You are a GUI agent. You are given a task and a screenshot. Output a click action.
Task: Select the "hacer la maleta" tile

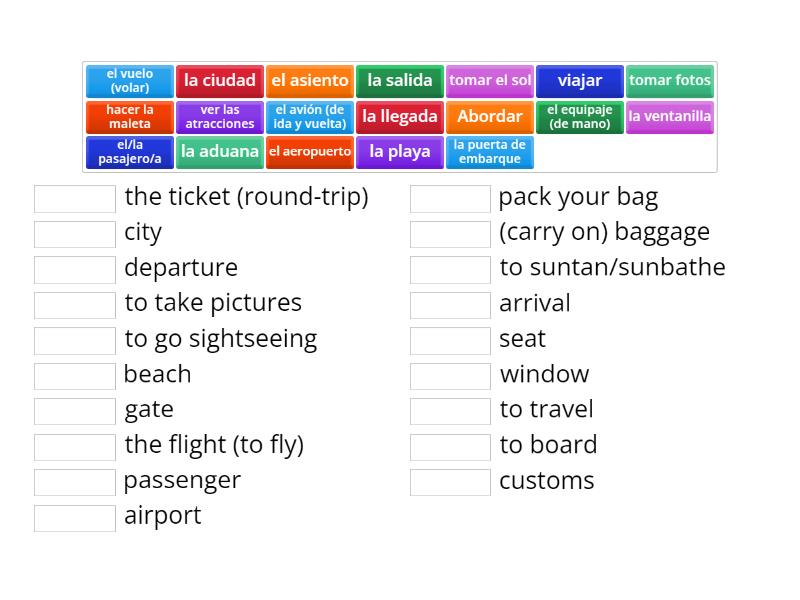pyautogui.click(x=130, y=117)
